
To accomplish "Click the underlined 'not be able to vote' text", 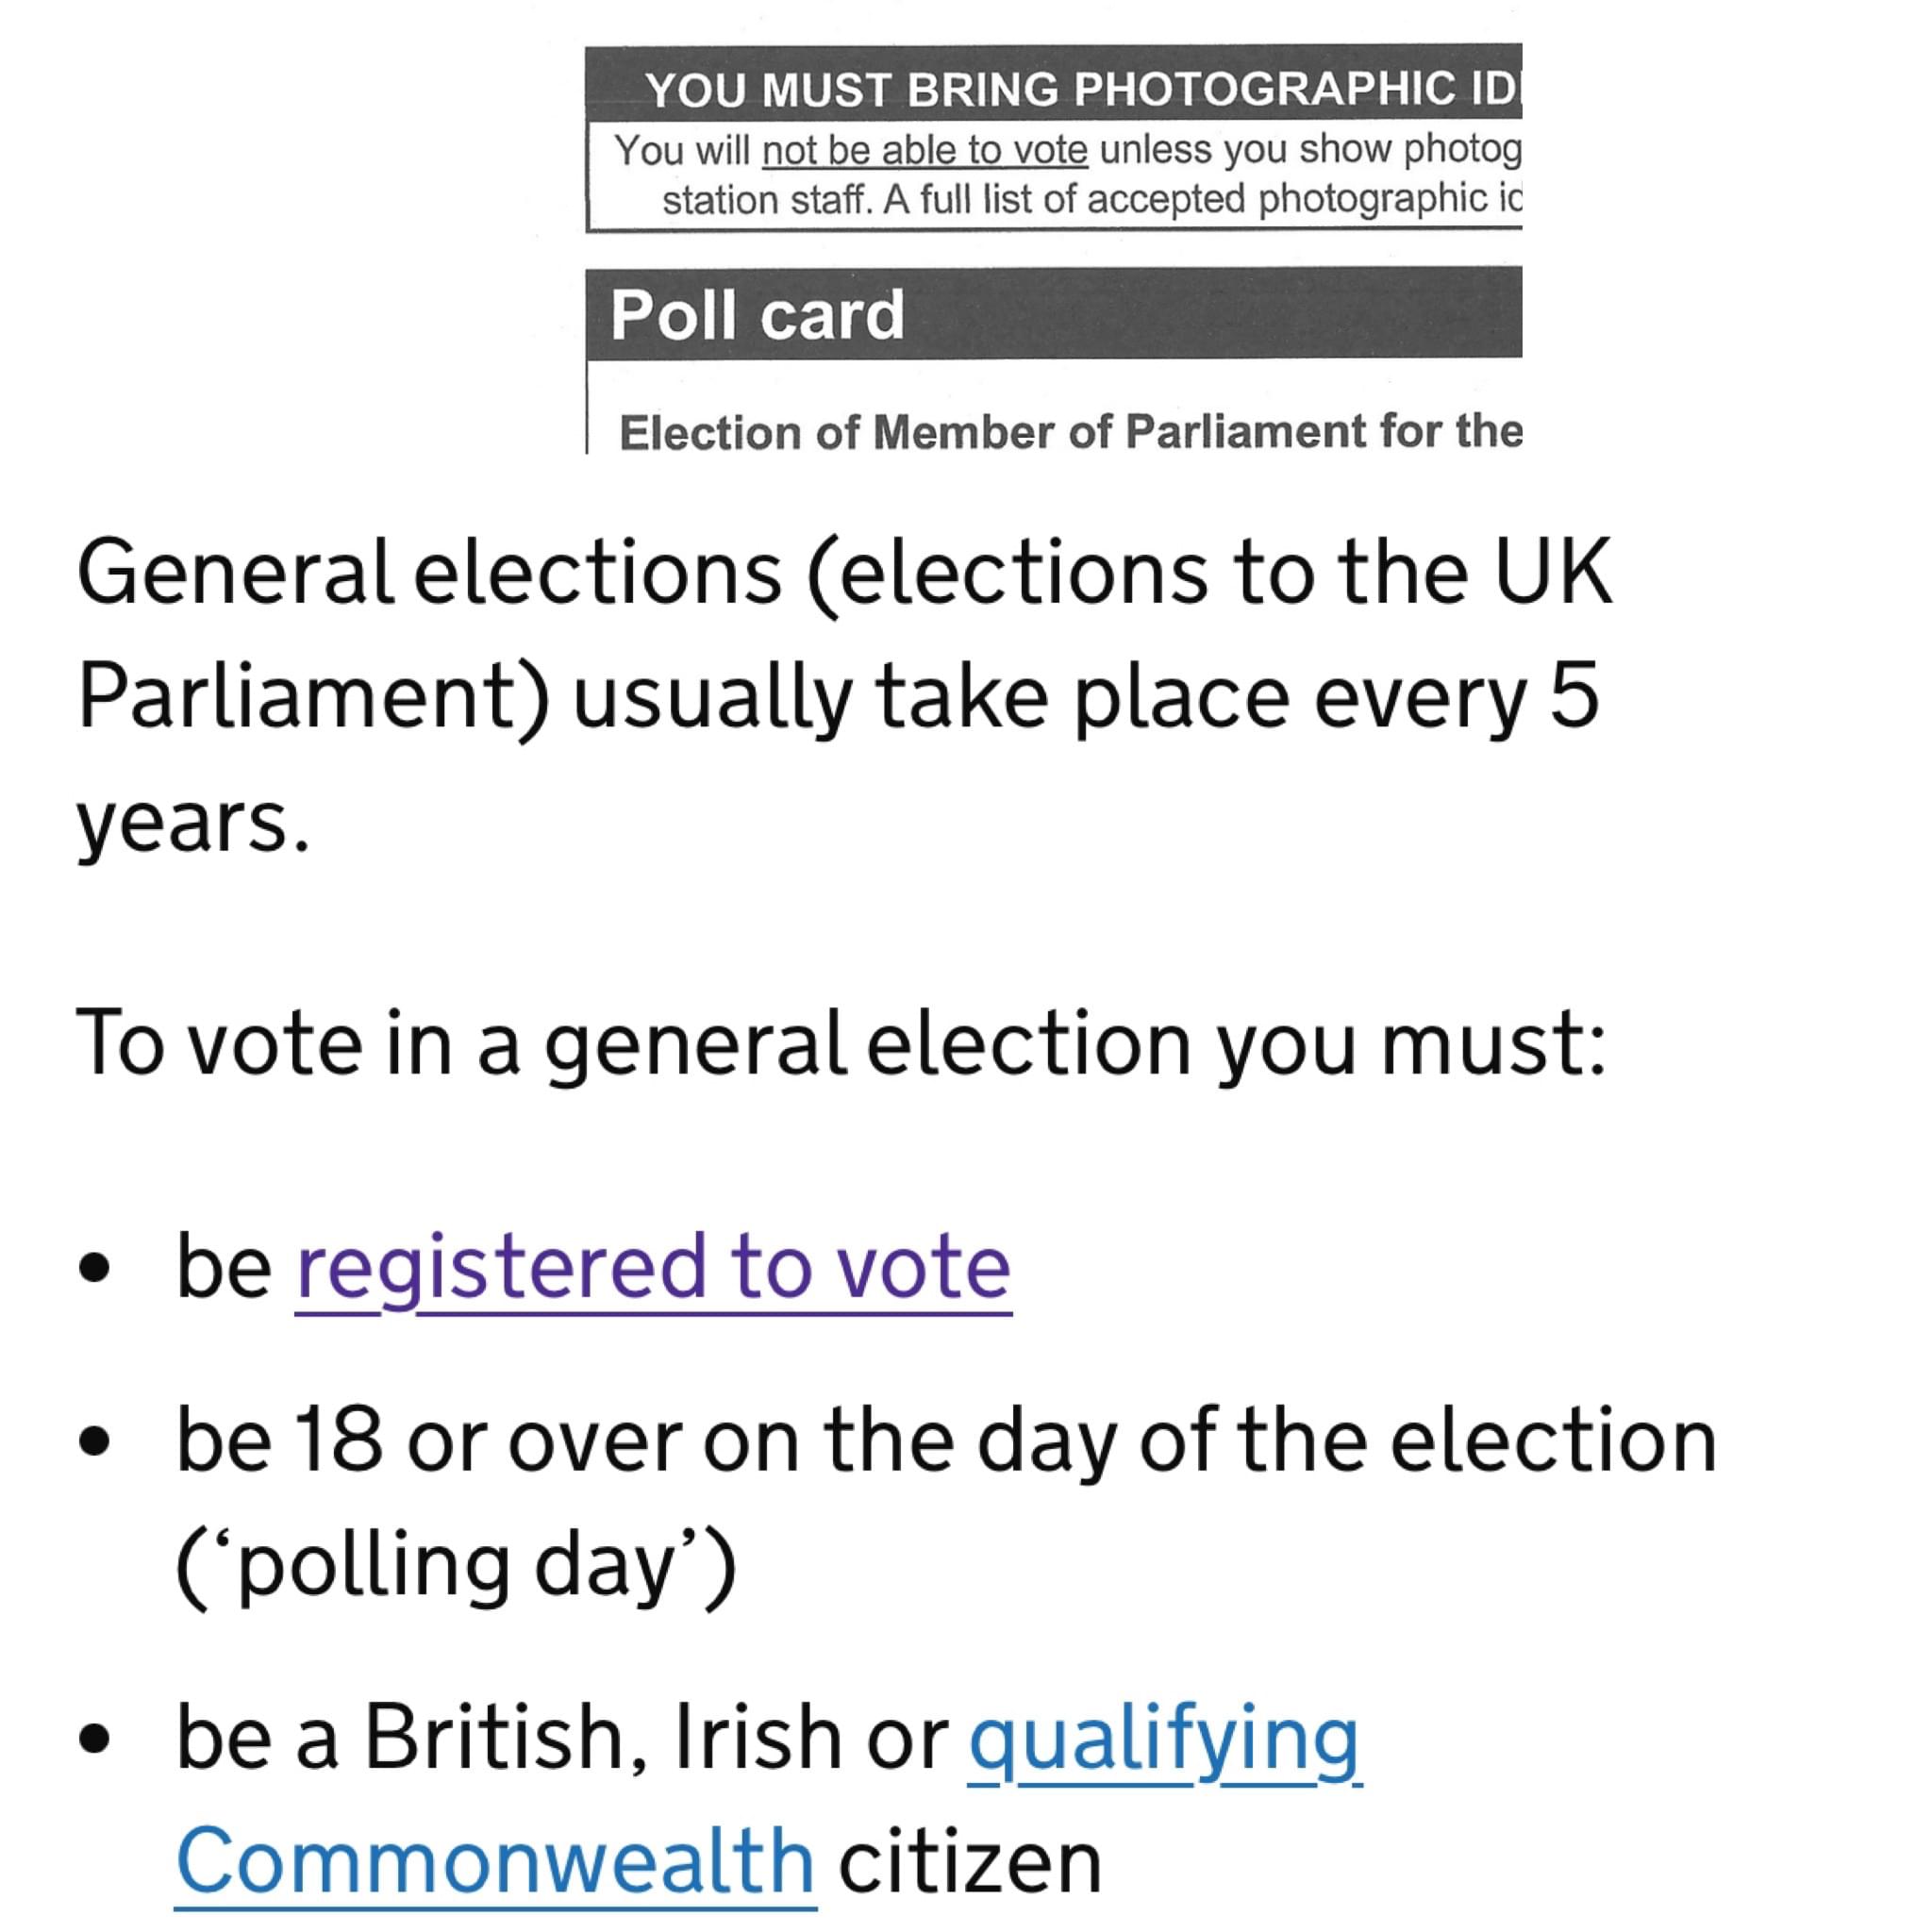I will tap(925, 151).
